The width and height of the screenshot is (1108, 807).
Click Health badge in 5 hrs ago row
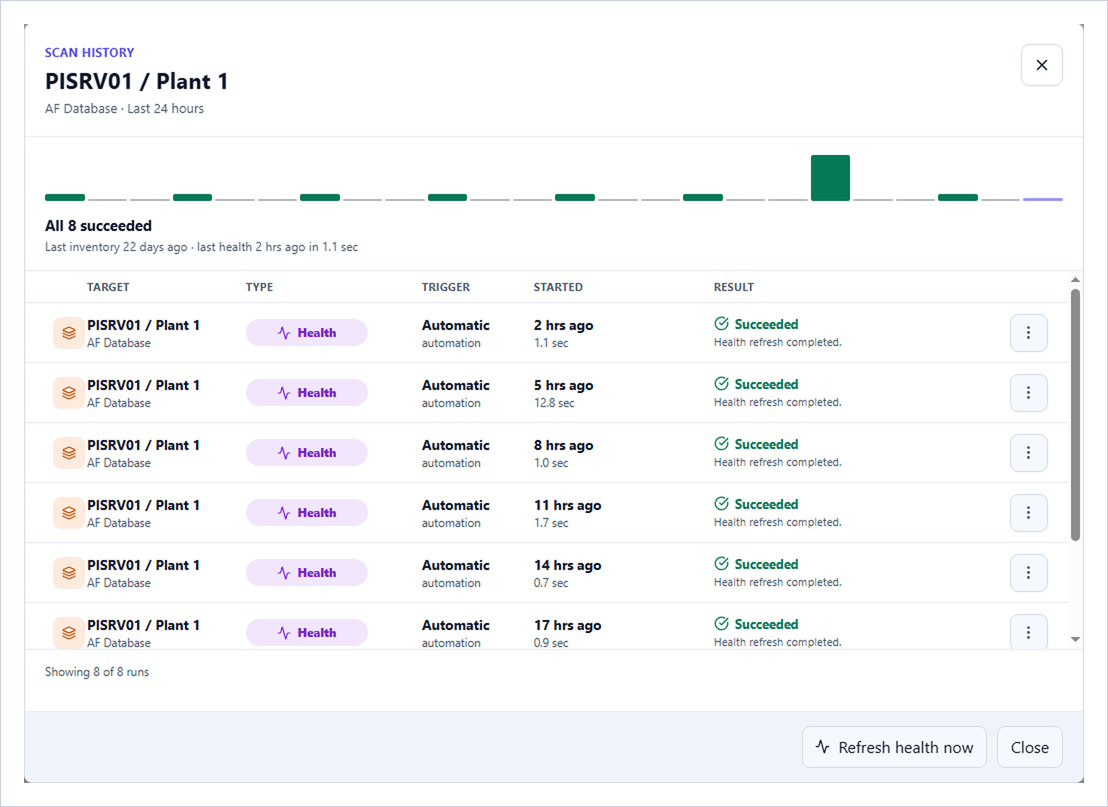pyautogui.click(x=307, y=393)
